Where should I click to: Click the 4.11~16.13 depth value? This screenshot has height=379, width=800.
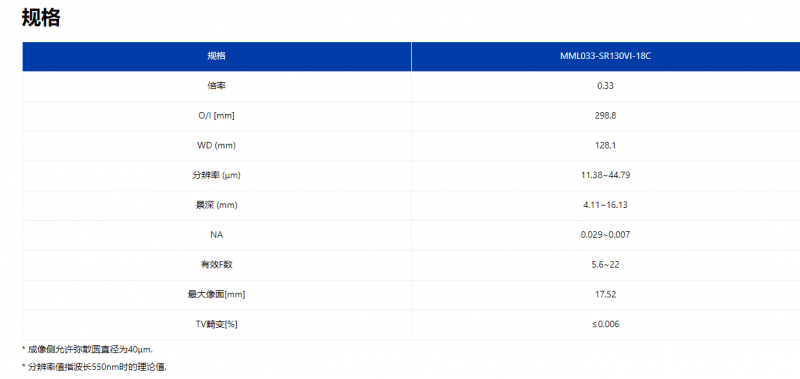(605, 205)
